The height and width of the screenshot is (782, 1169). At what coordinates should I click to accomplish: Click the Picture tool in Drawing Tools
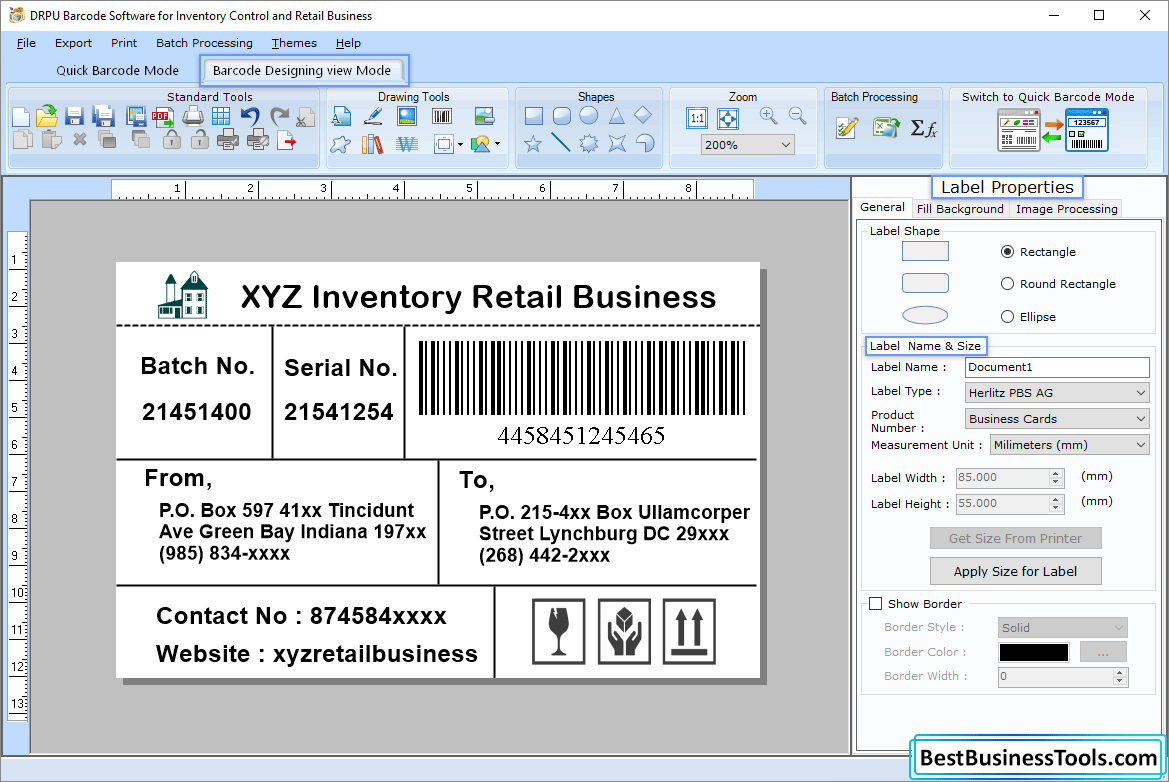tap(407, 116)
